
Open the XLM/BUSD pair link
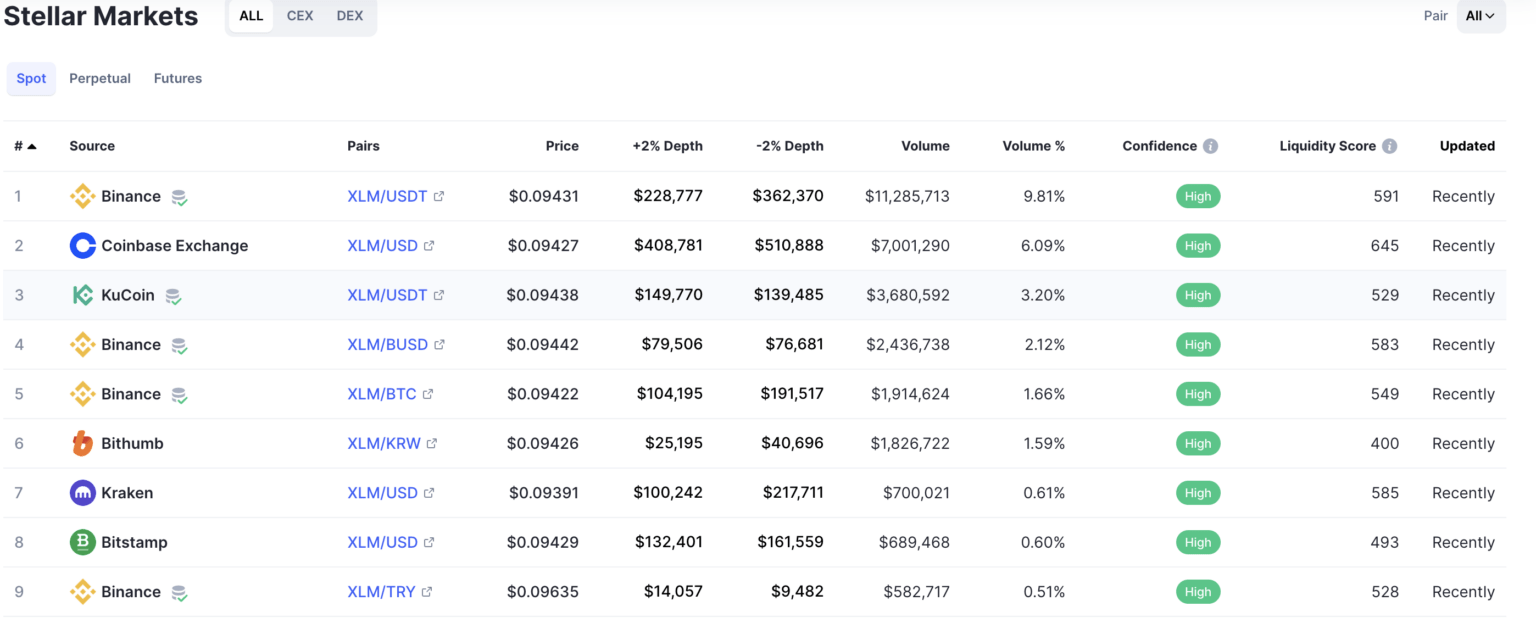tap(388, 345)
